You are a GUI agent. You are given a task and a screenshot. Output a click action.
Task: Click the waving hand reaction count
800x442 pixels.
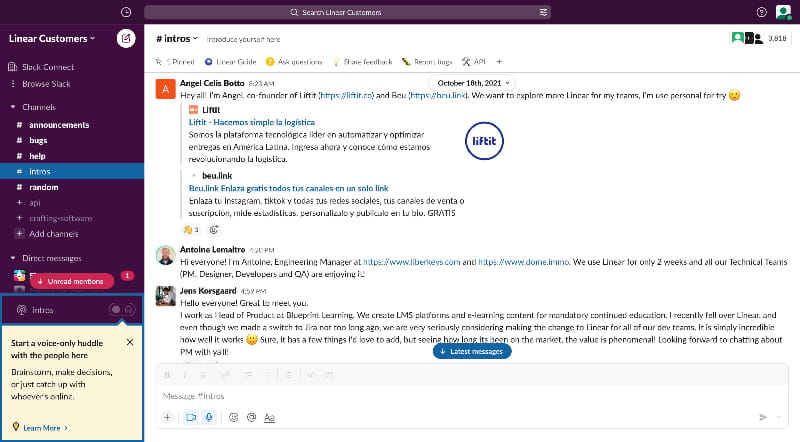[191, 230]
